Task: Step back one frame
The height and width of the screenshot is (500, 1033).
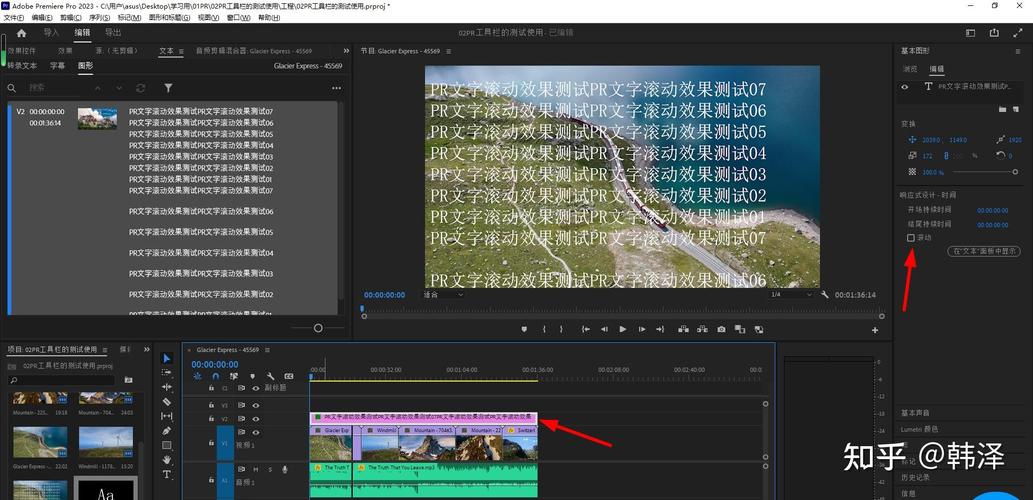Action: (603, 329)
